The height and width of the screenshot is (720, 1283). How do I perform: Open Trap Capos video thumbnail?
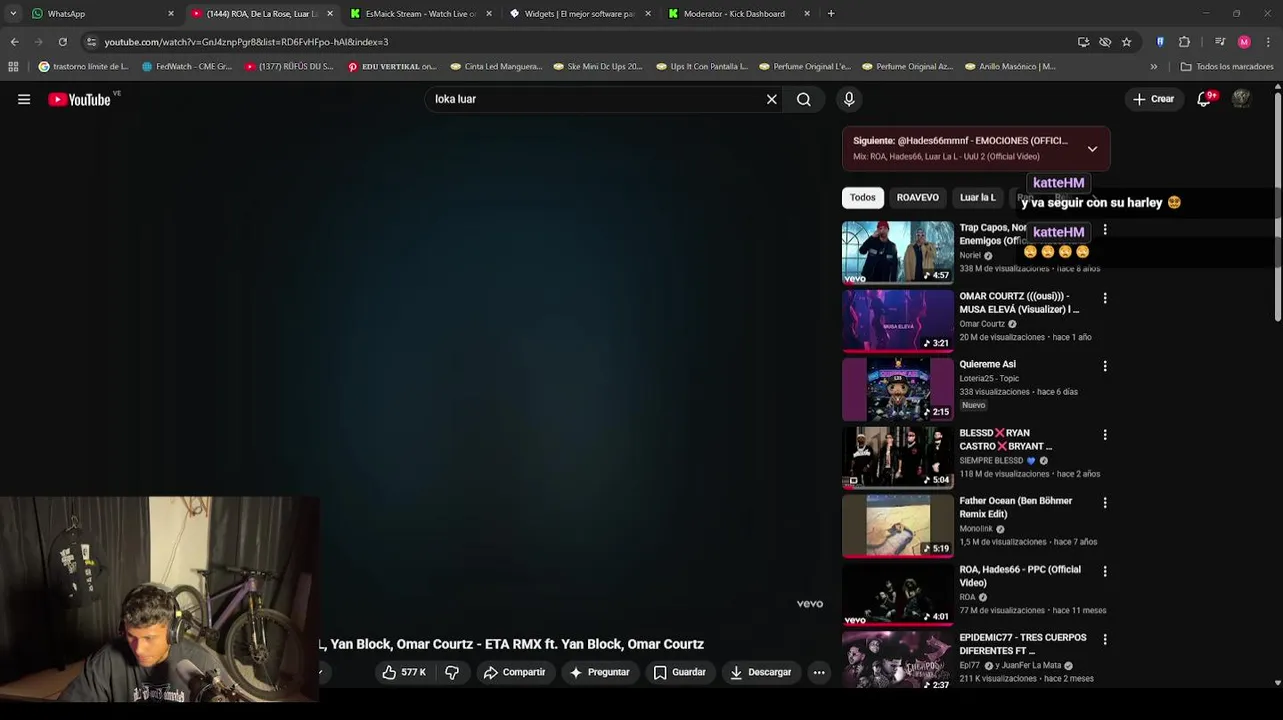click(x=897, y=253)
